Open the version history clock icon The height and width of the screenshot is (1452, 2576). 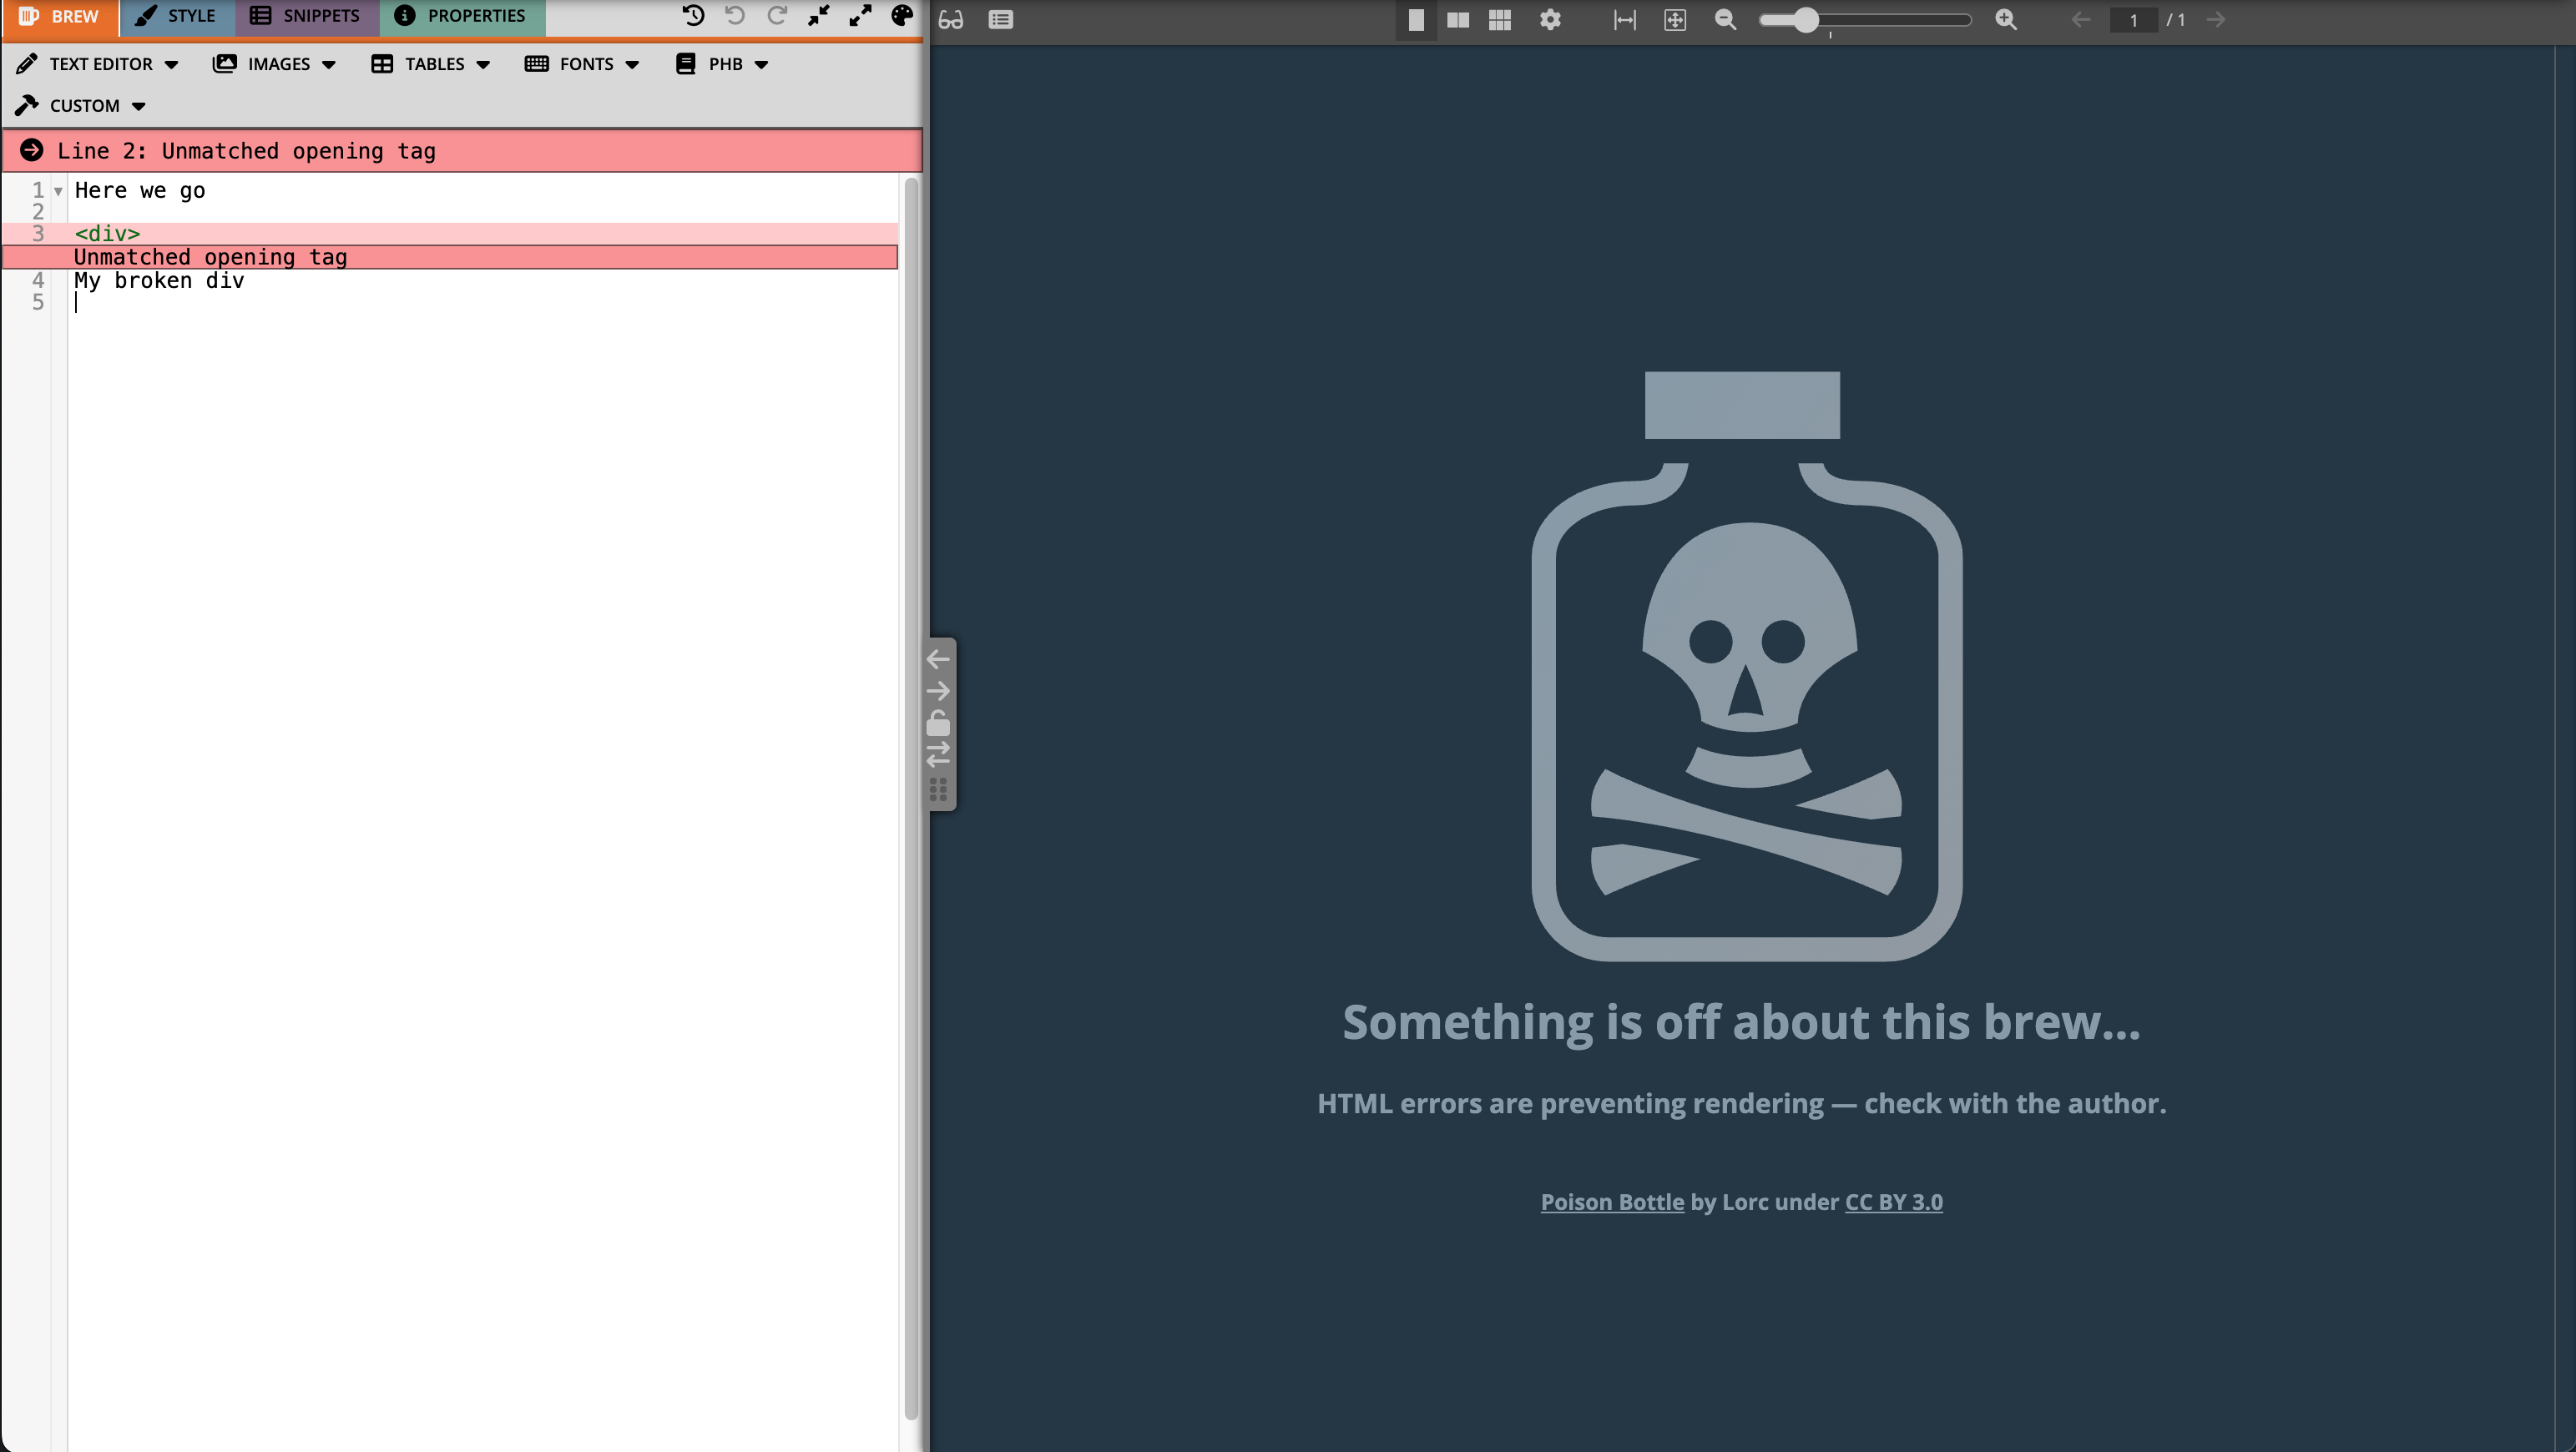(693, 16)
